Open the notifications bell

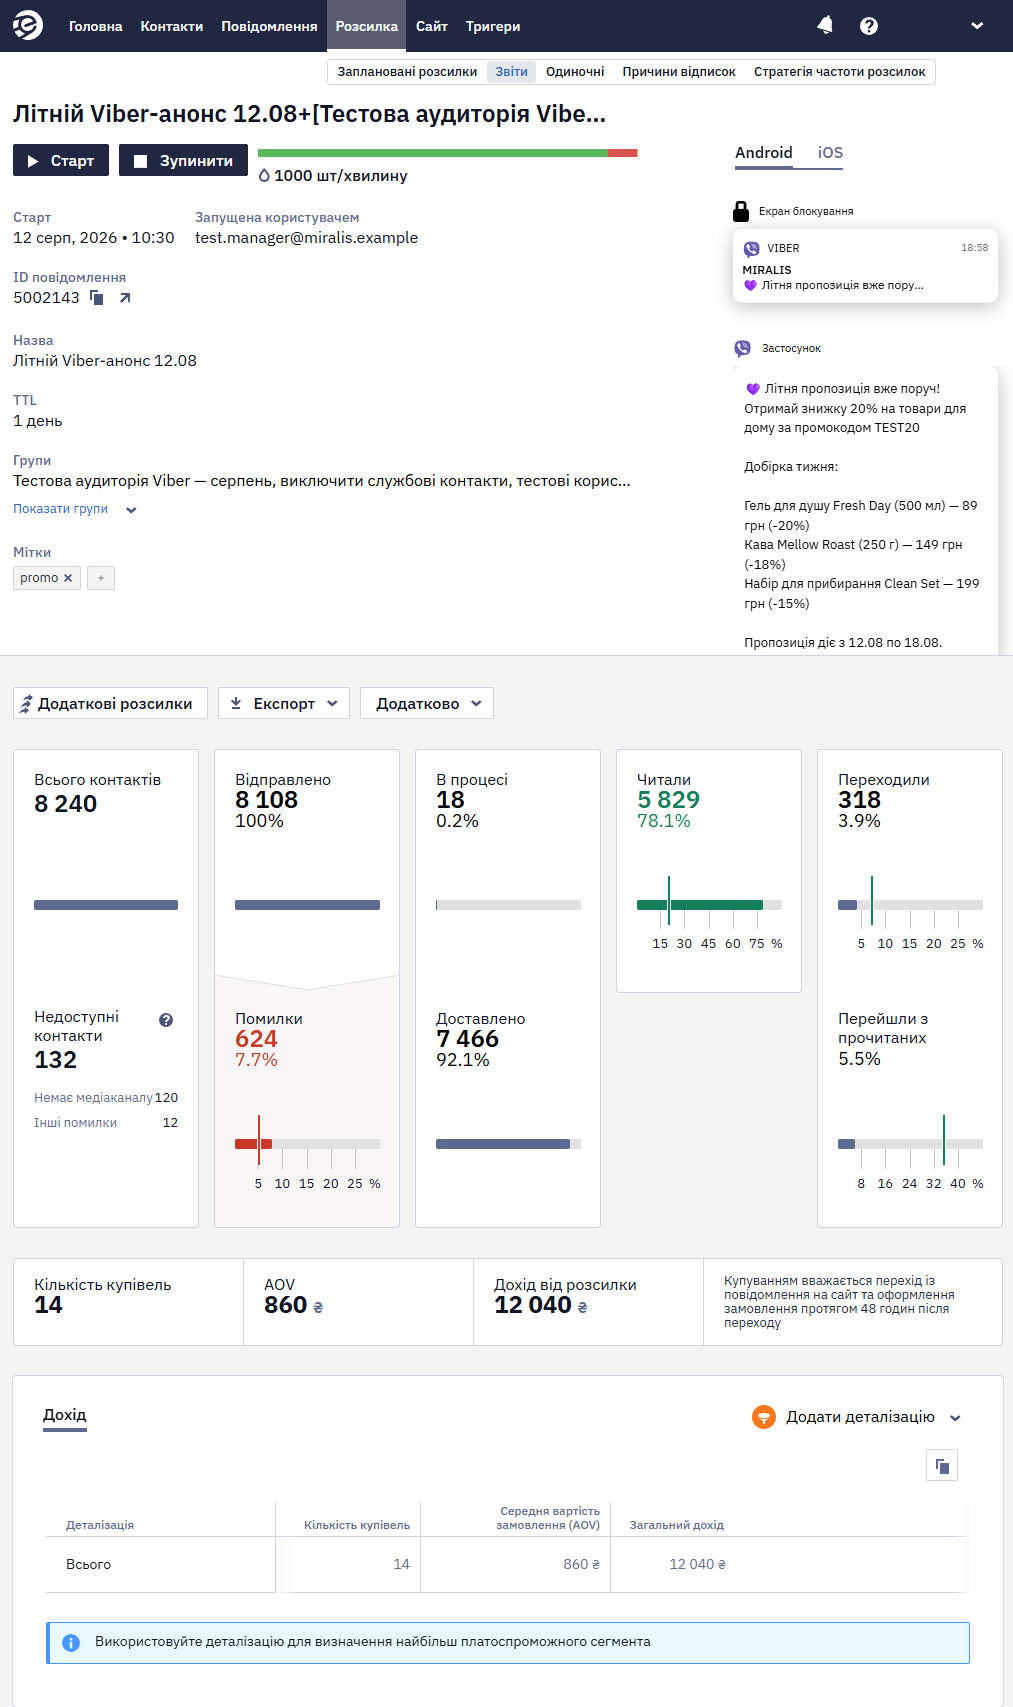[825, 25]
